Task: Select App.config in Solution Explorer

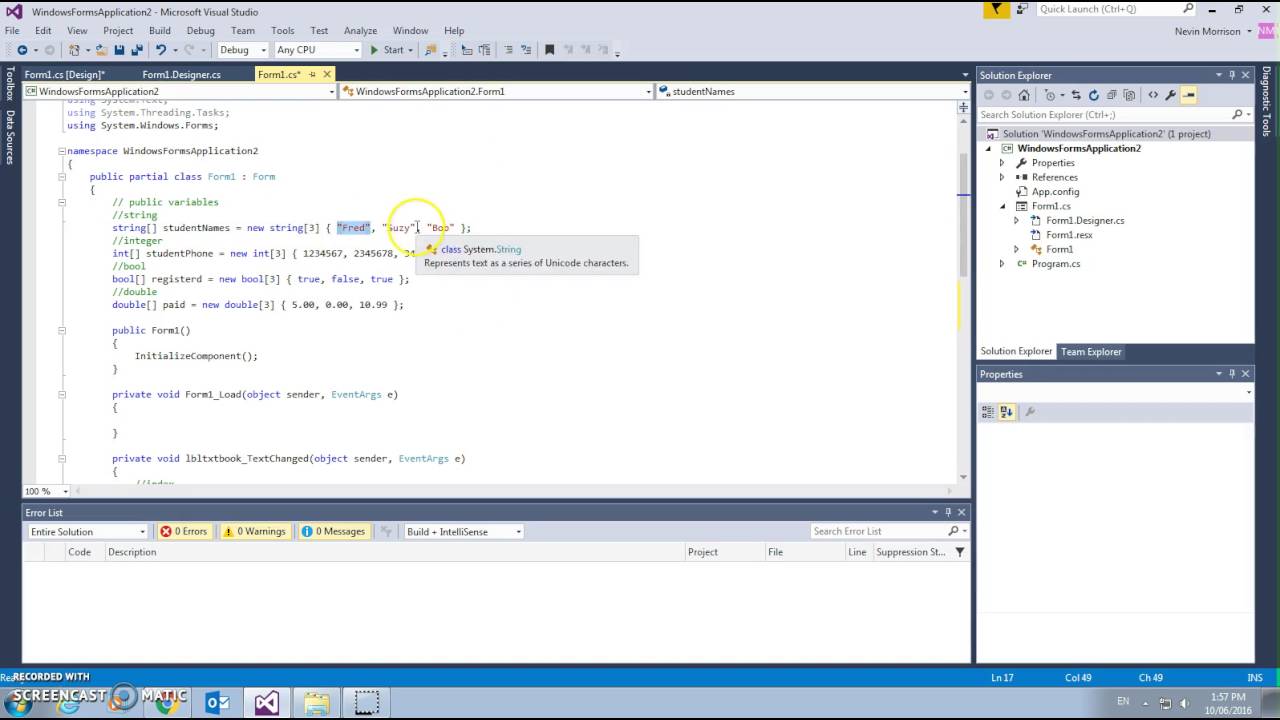Action: pos(1055,192)
